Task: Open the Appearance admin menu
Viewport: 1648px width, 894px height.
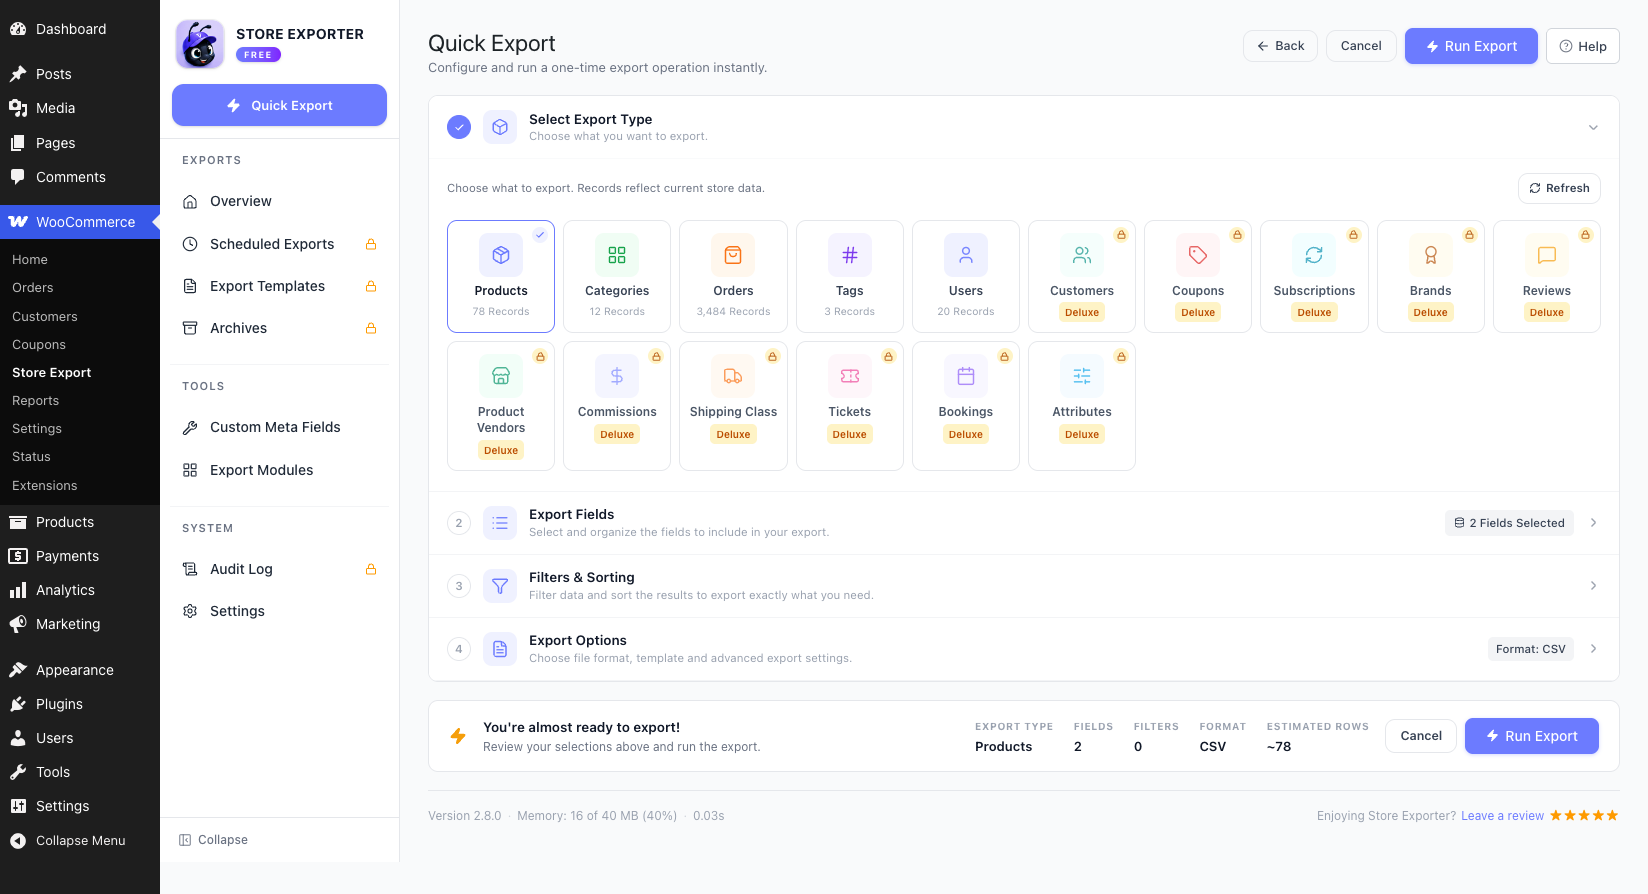Action: coord(80,670)
